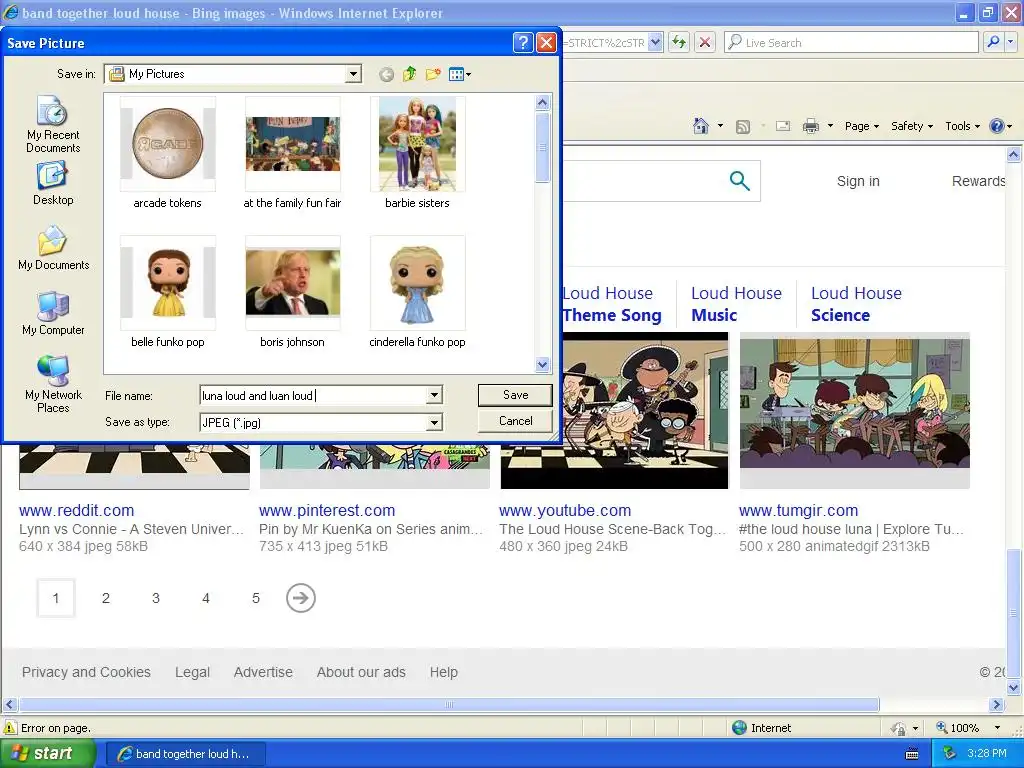Open www.reddit.com result link

click(x=76, y=510)
